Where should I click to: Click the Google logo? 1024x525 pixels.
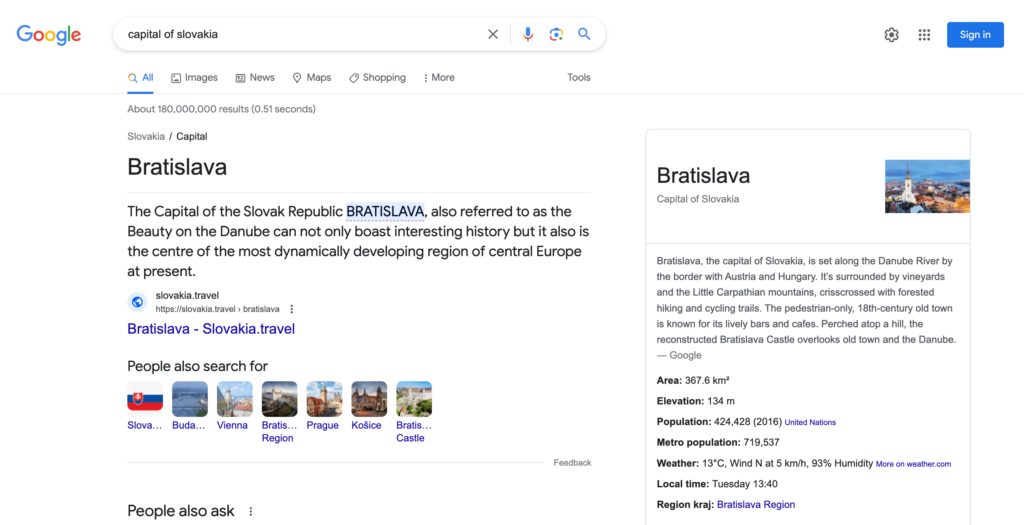click(49, 35)
